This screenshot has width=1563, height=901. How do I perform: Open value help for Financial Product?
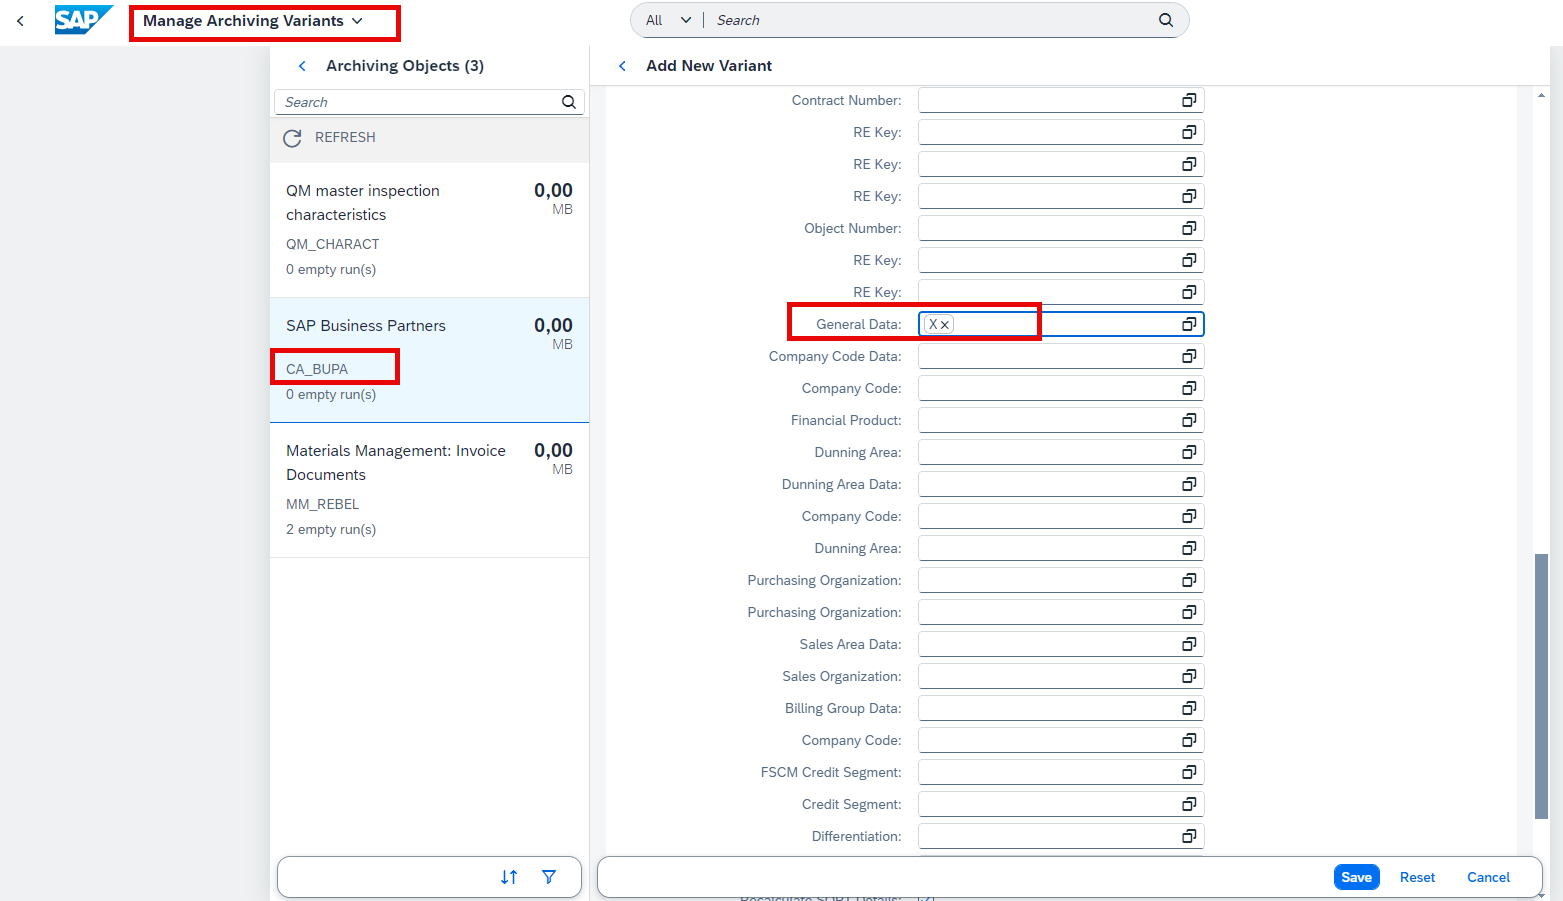1189,420
